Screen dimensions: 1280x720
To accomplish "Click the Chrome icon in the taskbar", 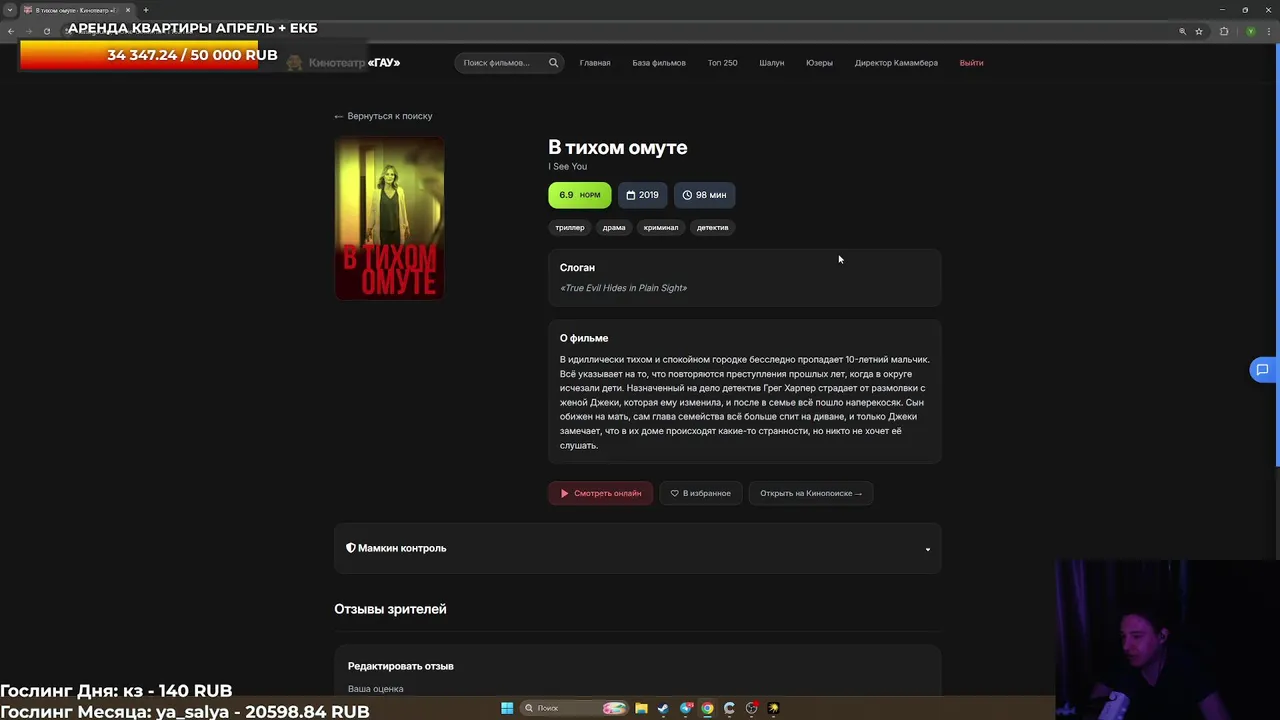I will 707,708.
